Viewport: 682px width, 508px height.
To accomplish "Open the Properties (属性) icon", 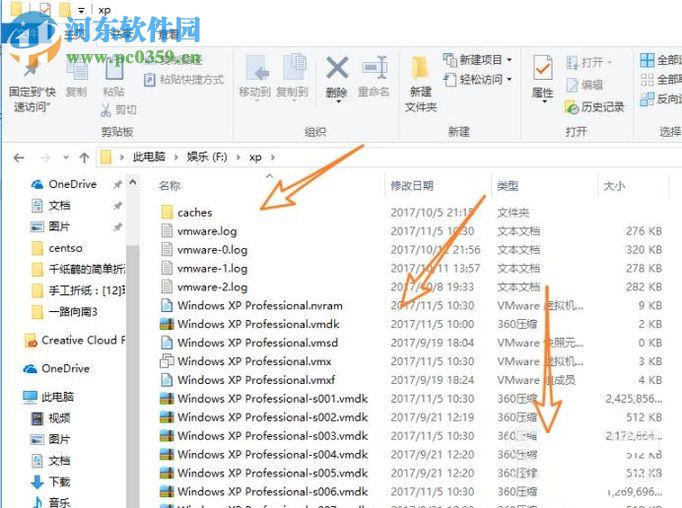I will (542, 67).
